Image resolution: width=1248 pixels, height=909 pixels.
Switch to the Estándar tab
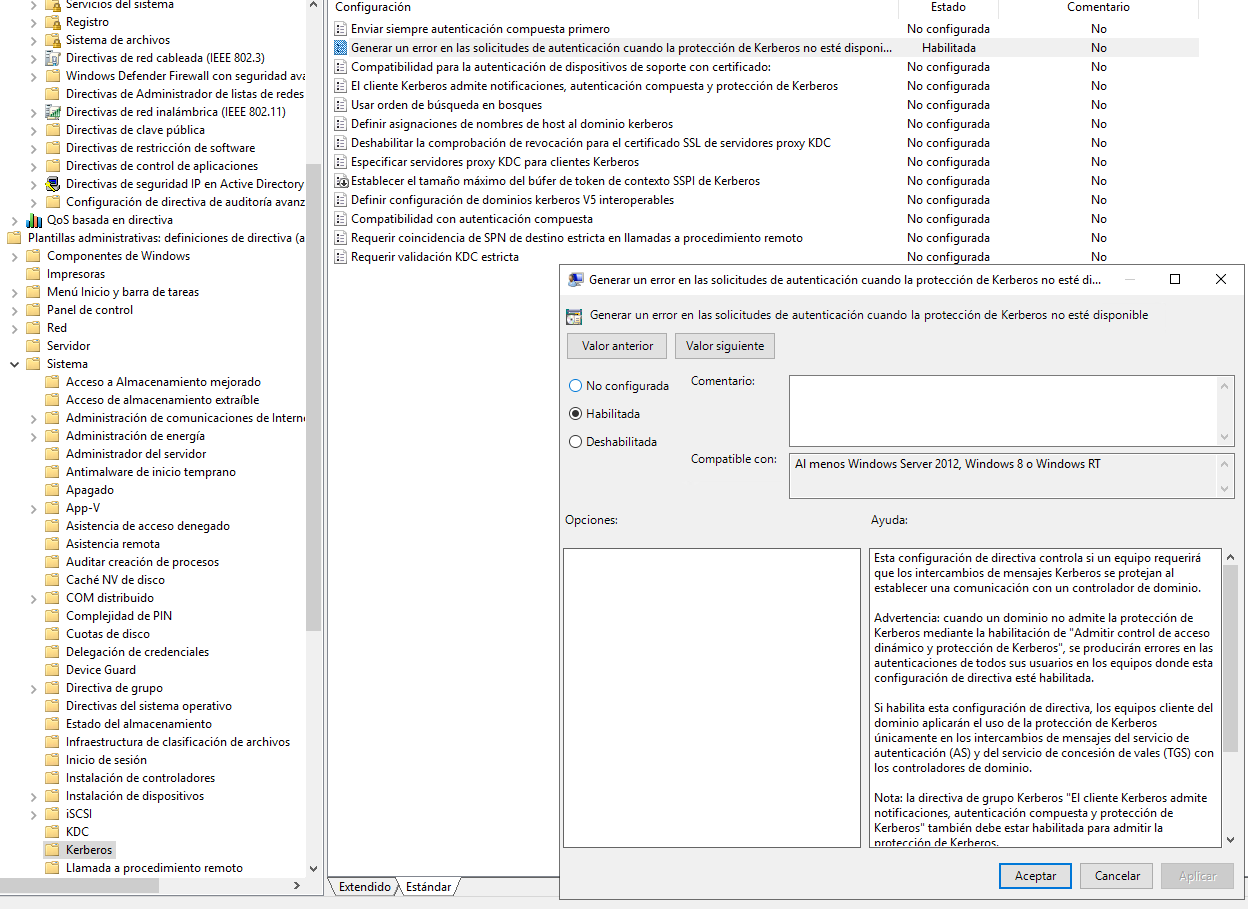coord(428,887)
